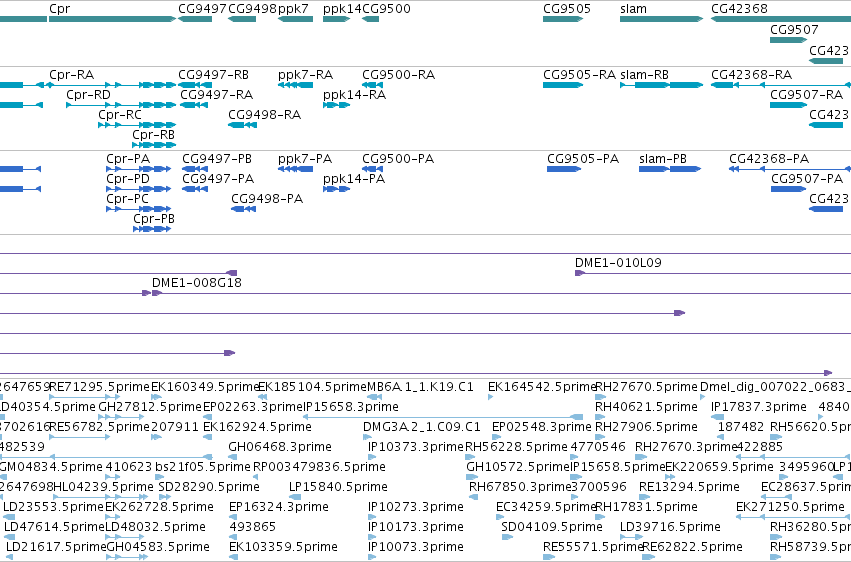Click transcript ppk7-RA

(295, 85)
